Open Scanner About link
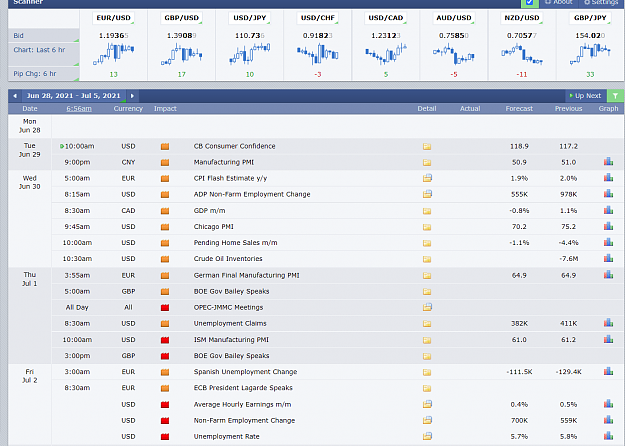The height and width of the screenshot is (446, 625). pyautogui.click(x=559, y=3)
